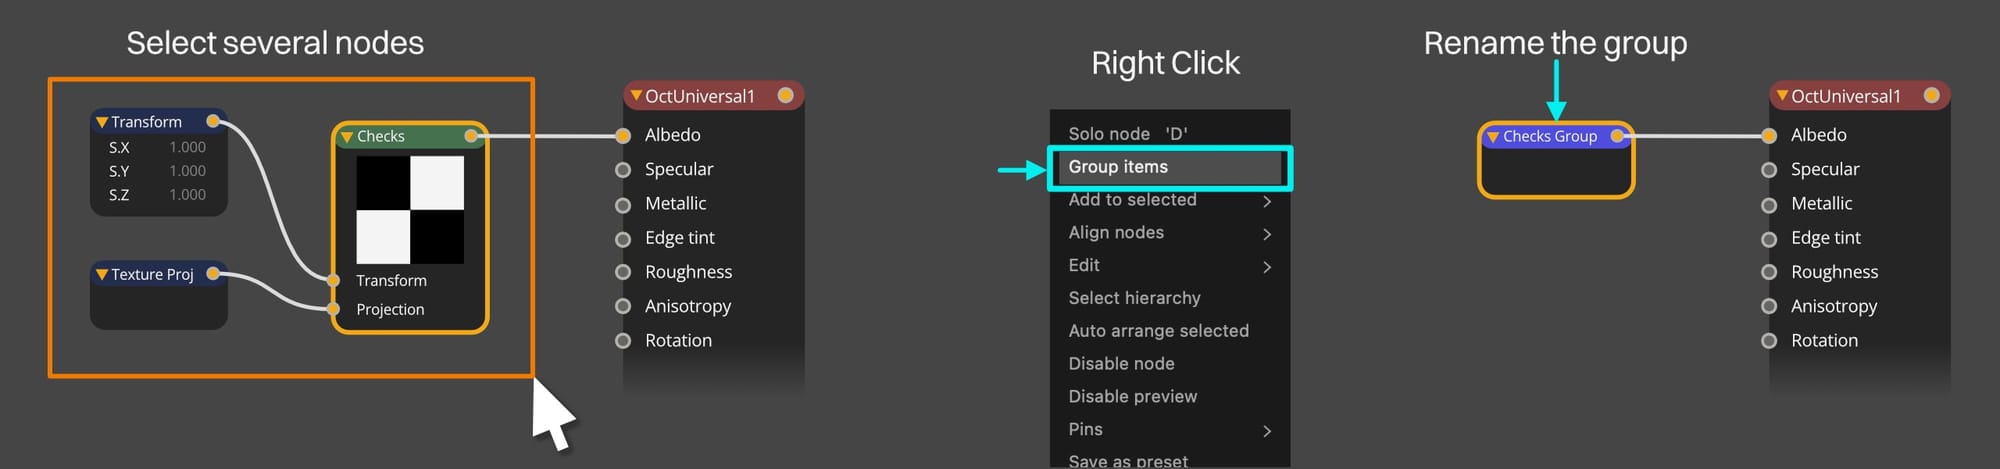
Task: Click the S.Z label in Transform node
Action: click(x=119, y=195)
